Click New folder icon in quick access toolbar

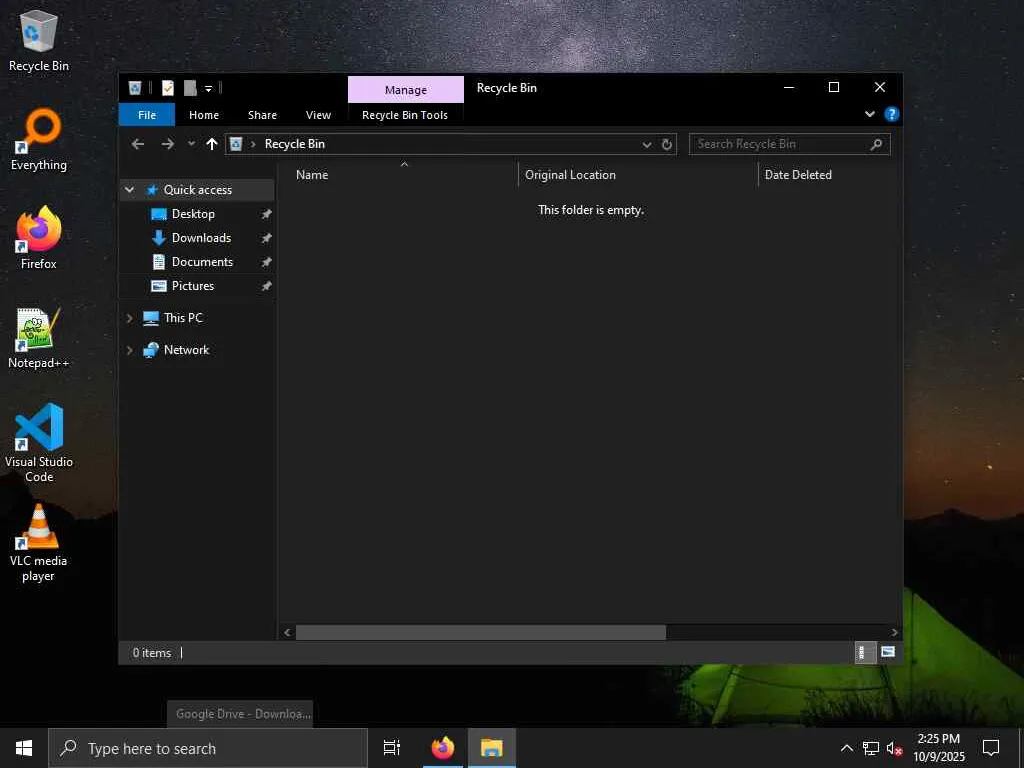click(x=190, y=88)
